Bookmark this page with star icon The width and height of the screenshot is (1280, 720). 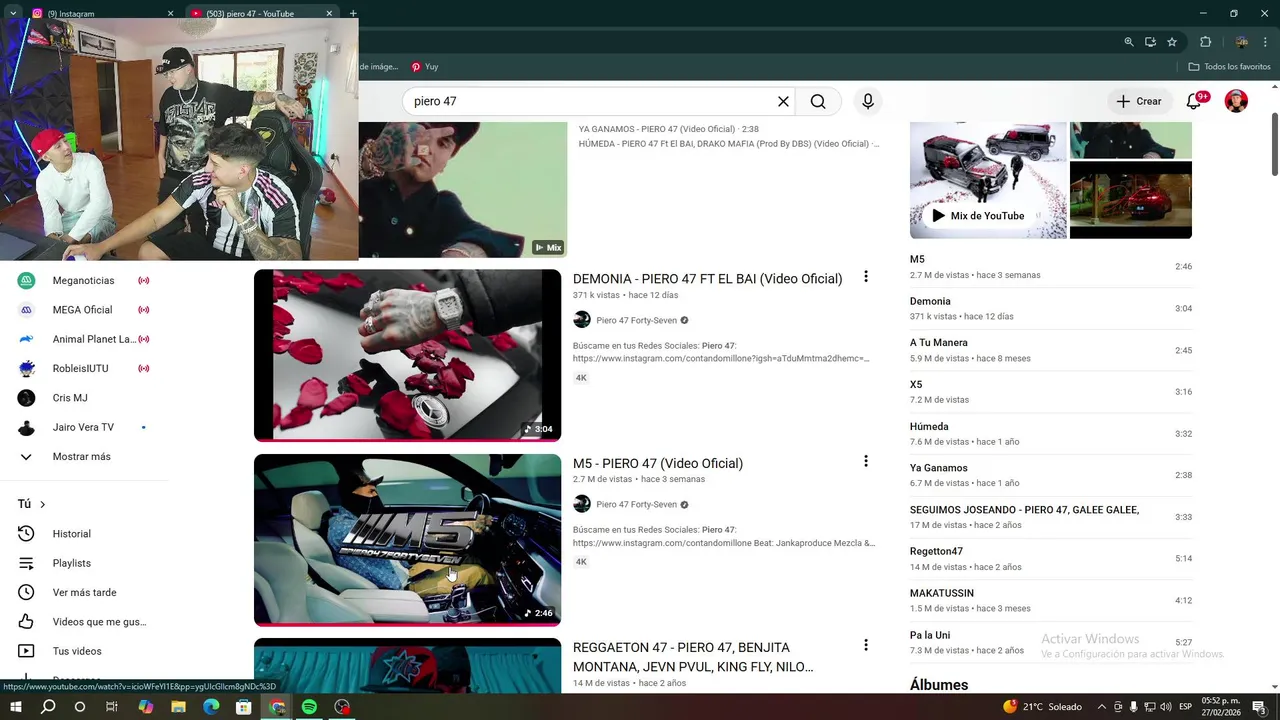coord(1172,42)
